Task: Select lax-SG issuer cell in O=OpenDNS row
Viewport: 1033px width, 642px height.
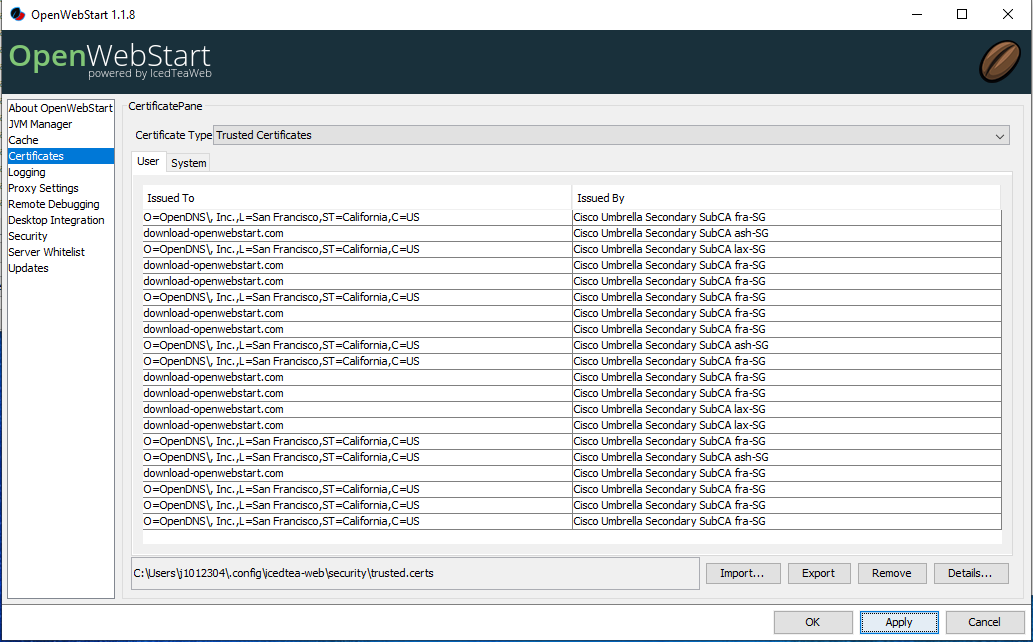Action: coord(787,249)
